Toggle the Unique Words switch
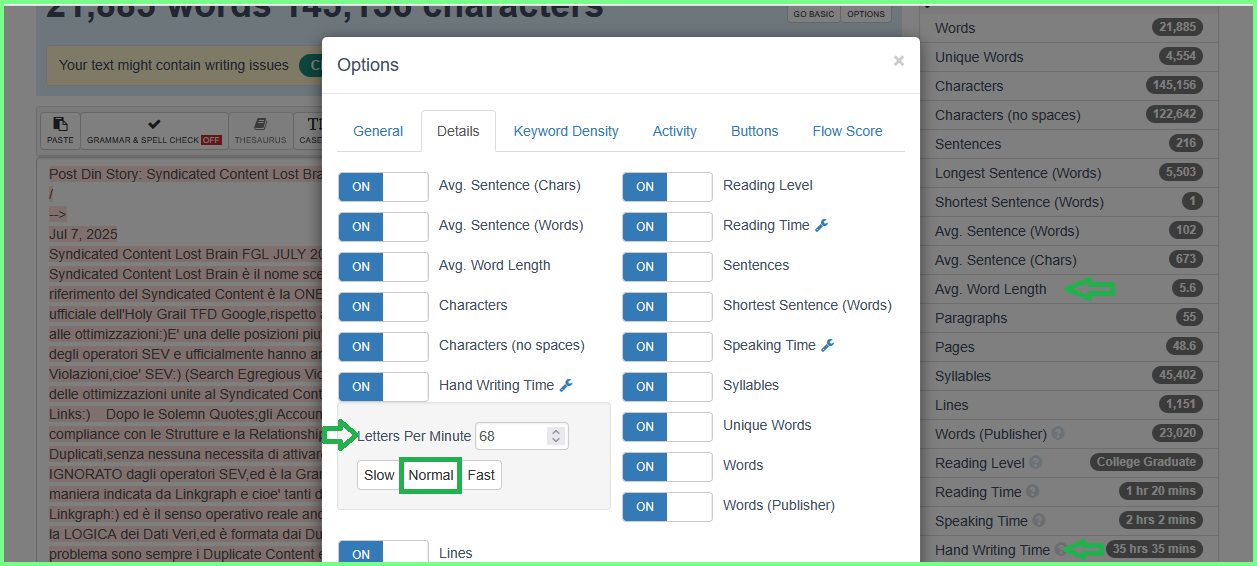The width and height of the screenshot is (1257, 566). (667, 426)
